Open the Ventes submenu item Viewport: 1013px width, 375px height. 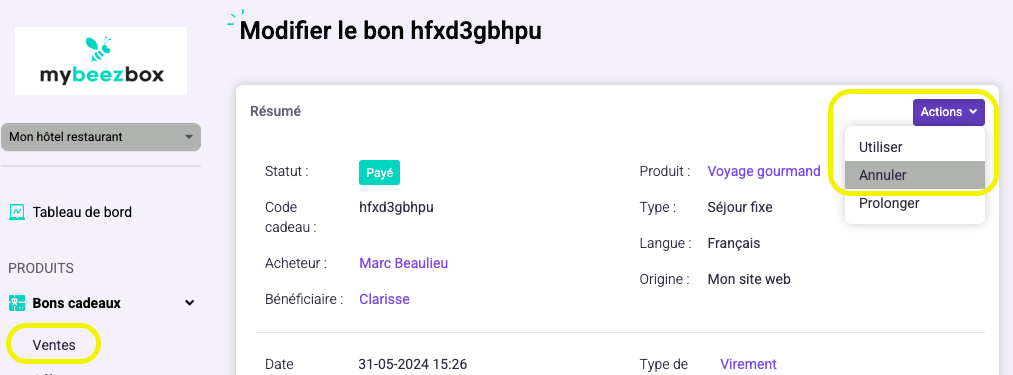click(x=54, y=345)
